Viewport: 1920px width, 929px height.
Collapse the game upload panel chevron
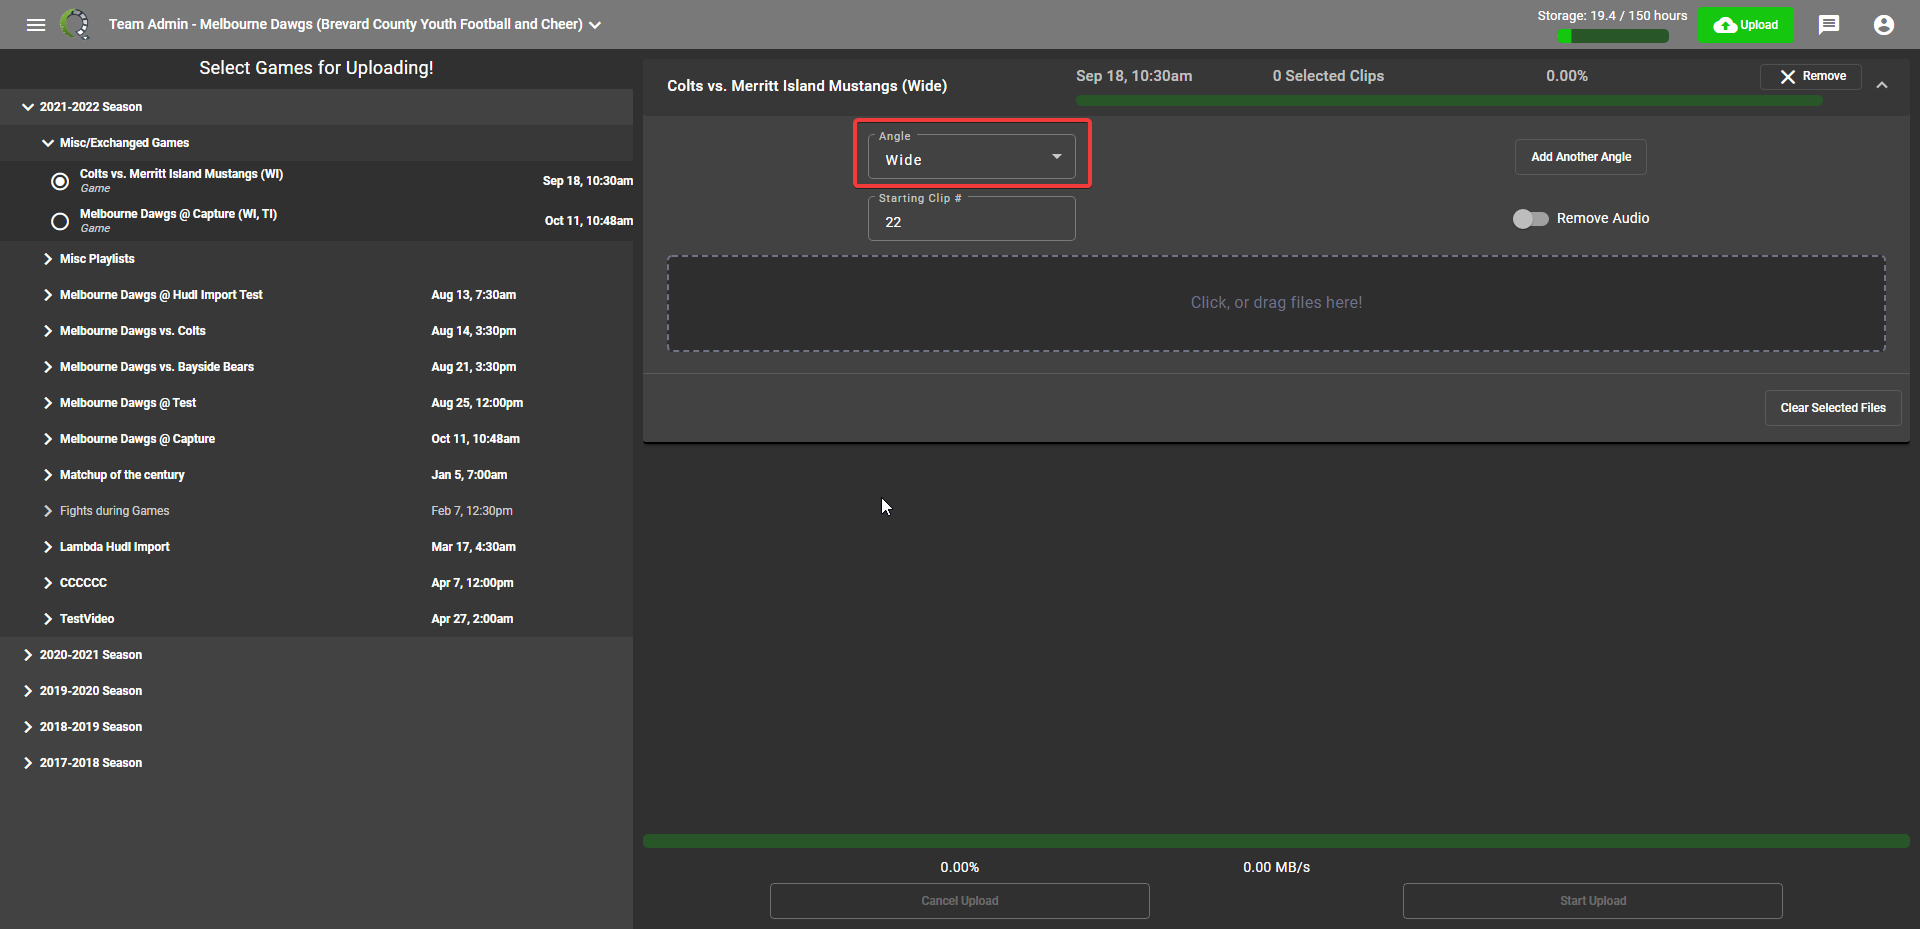1882,86
